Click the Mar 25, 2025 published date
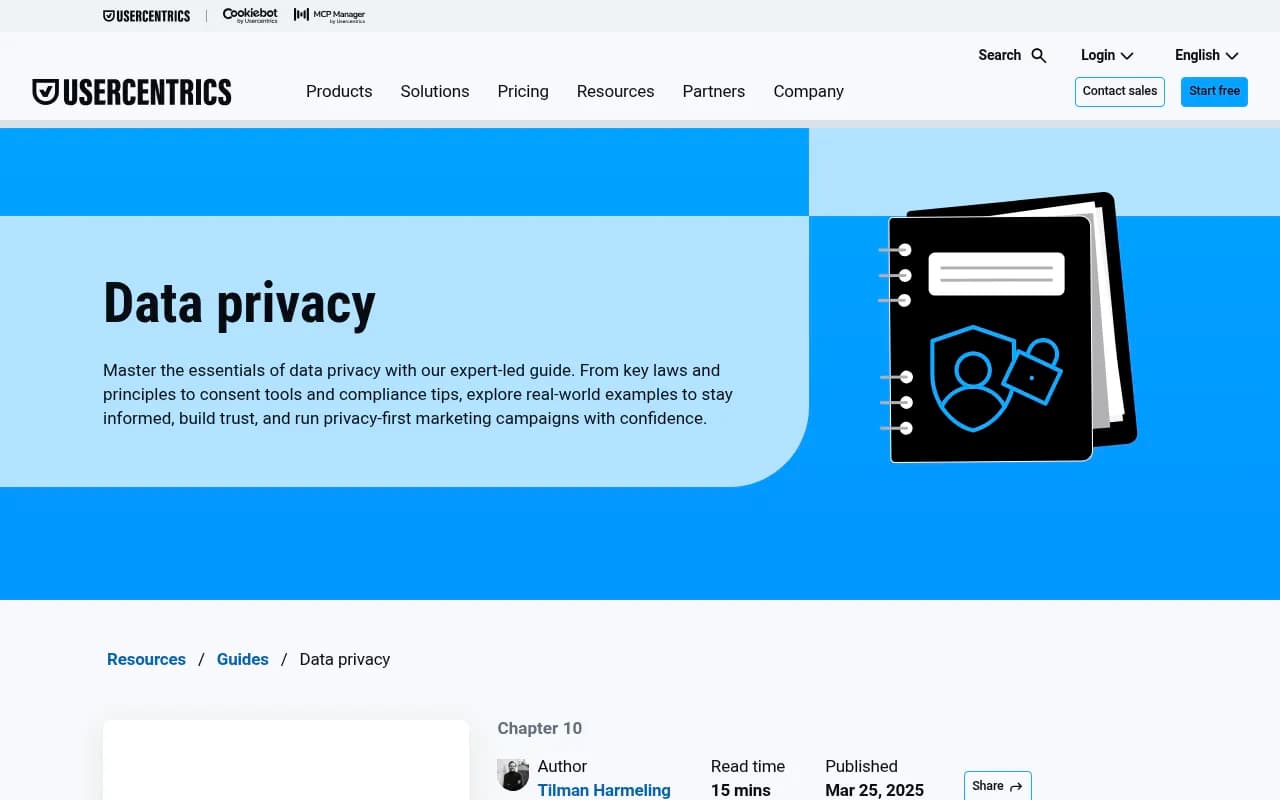Screen dimensions: 1280x800 (x=874, y=790)
